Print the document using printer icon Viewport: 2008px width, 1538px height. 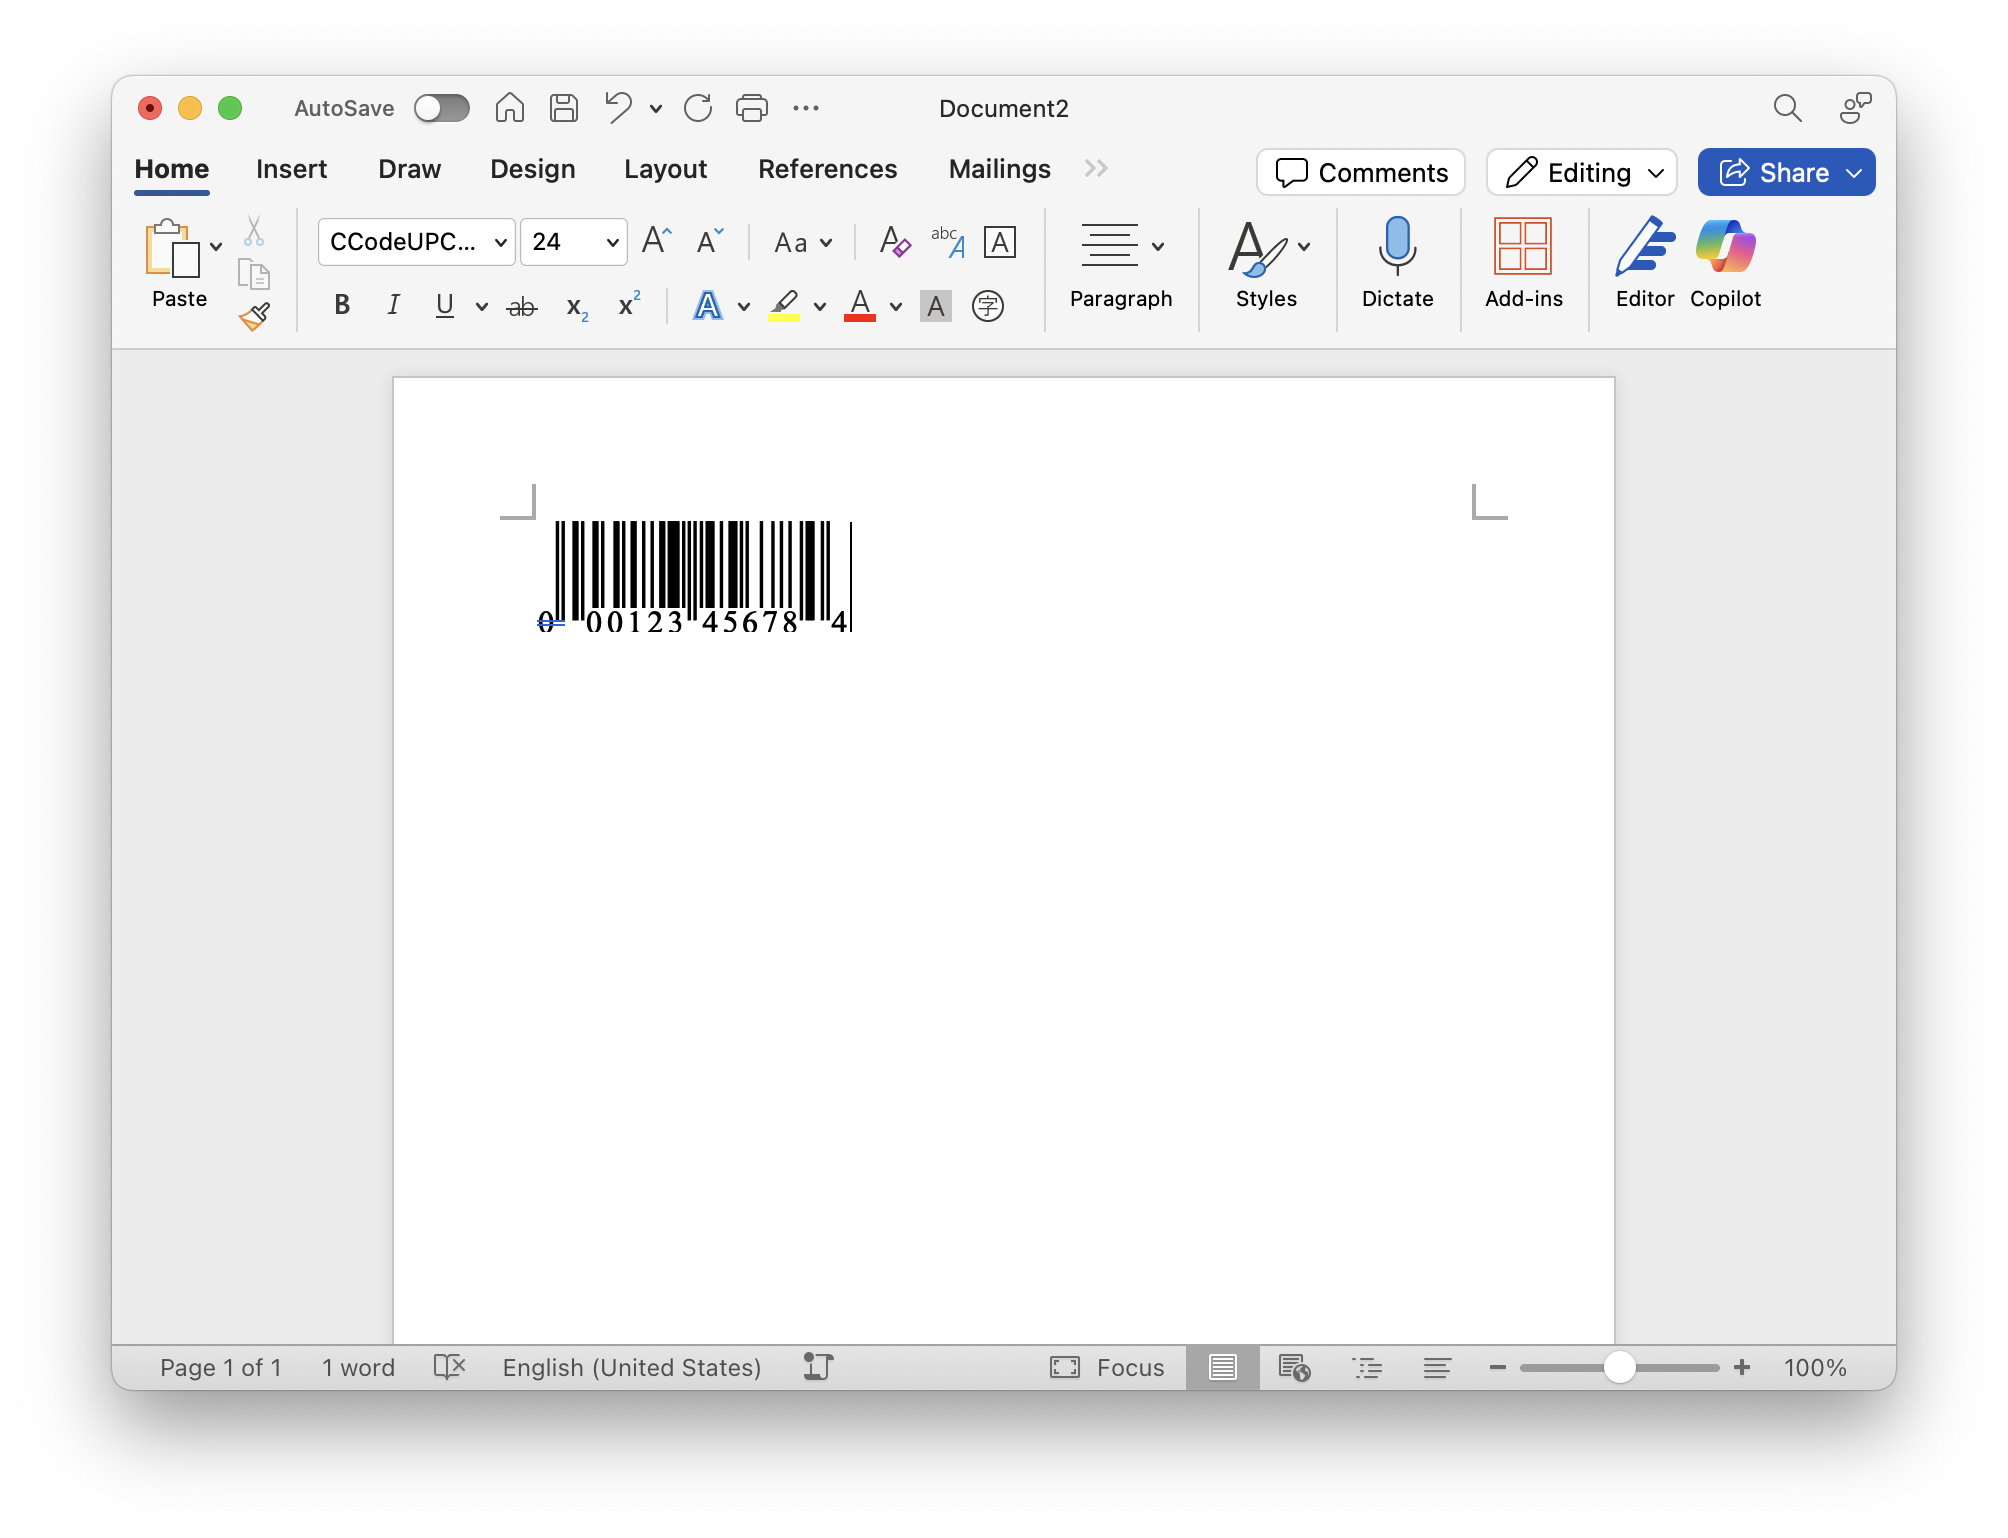tap(752, 108)
